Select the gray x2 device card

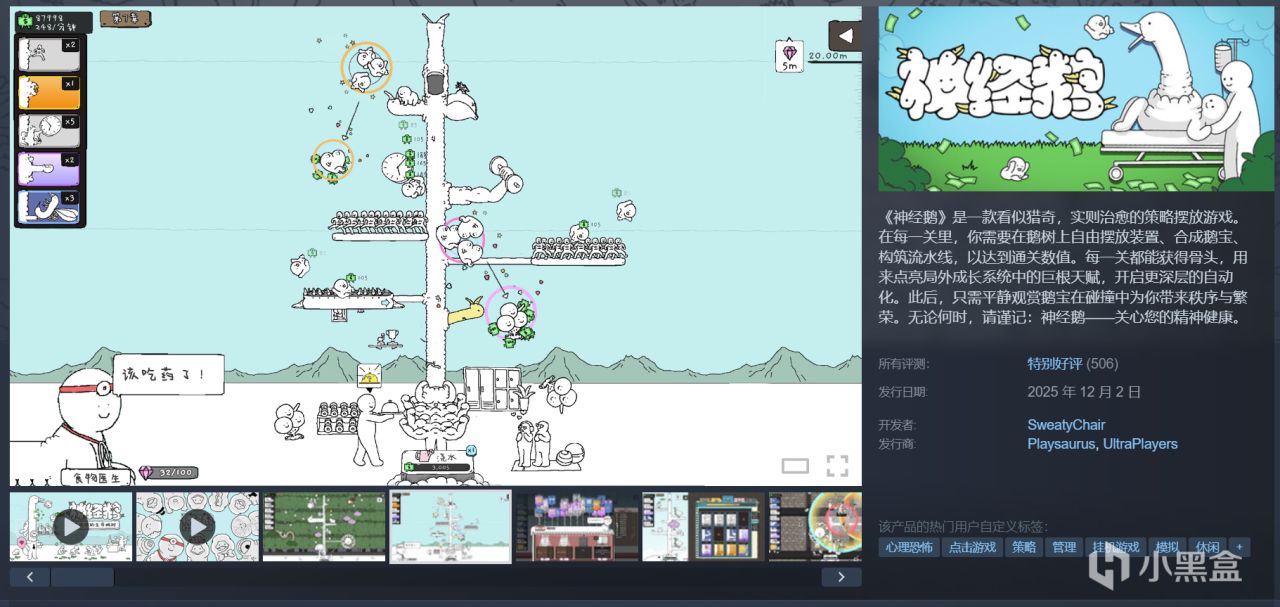tap(49, 55)
